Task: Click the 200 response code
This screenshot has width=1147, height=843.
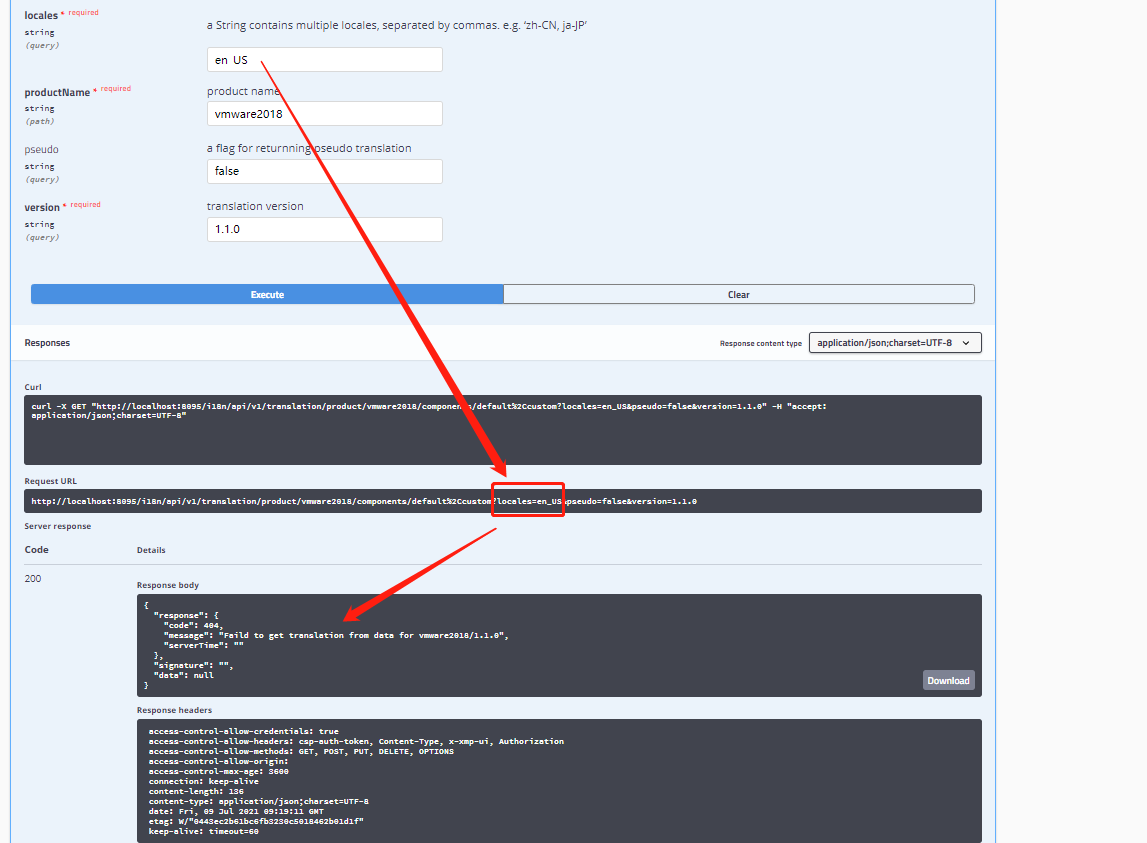Action: point(33,578)
